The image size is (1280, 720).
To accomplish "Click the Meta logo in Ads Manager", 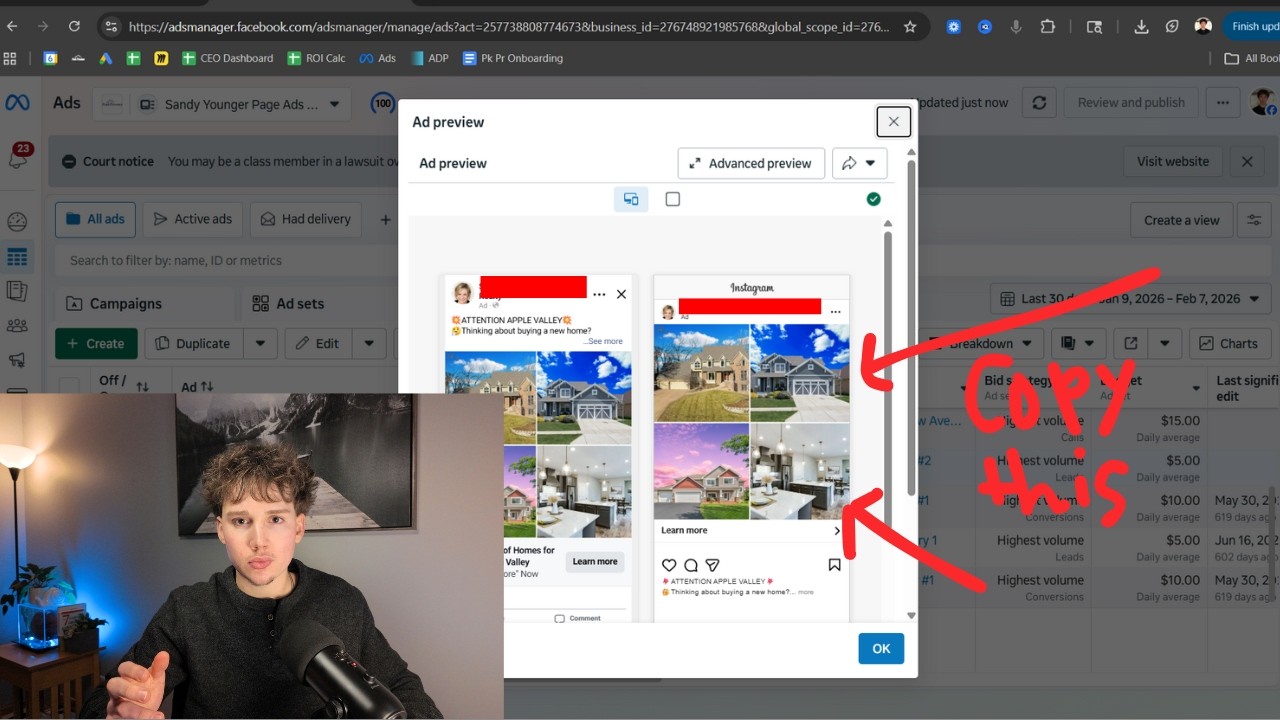I will pos(17,103).
